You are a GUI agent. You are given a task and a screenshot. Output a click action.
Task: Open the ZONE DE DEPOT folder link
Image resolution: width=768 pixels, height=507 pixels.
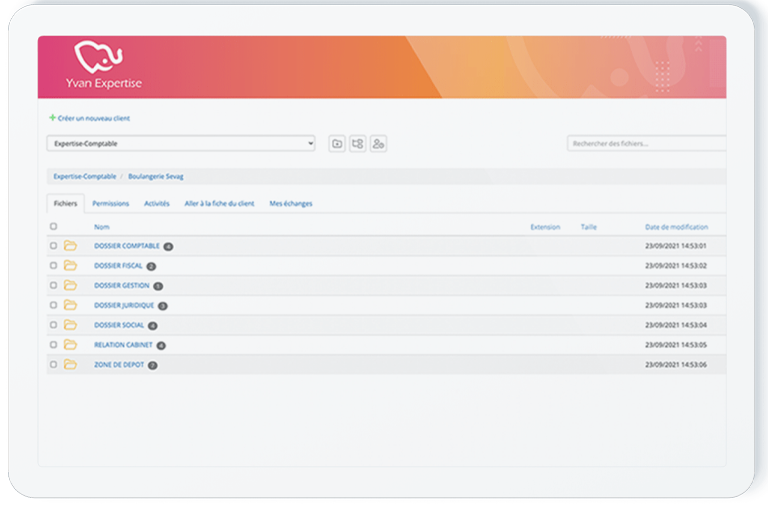click(x=119, y=364)
